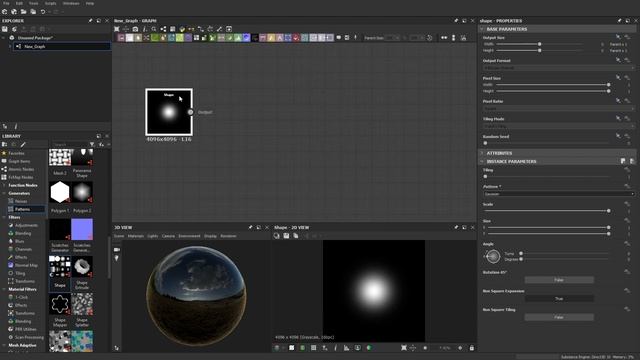640x360 pixels.
Task: Click the New Substance package icon in top toolbar
Action: [x=4, y=12]
